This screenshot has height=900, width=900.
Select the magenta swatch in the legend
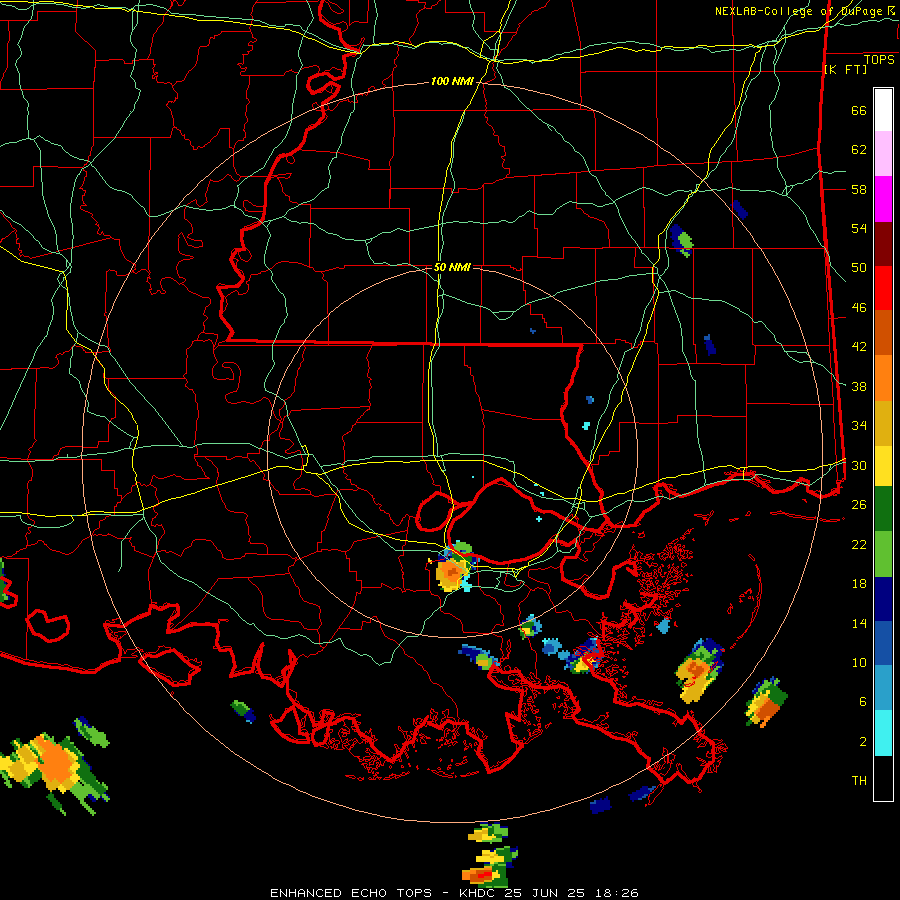883,199
